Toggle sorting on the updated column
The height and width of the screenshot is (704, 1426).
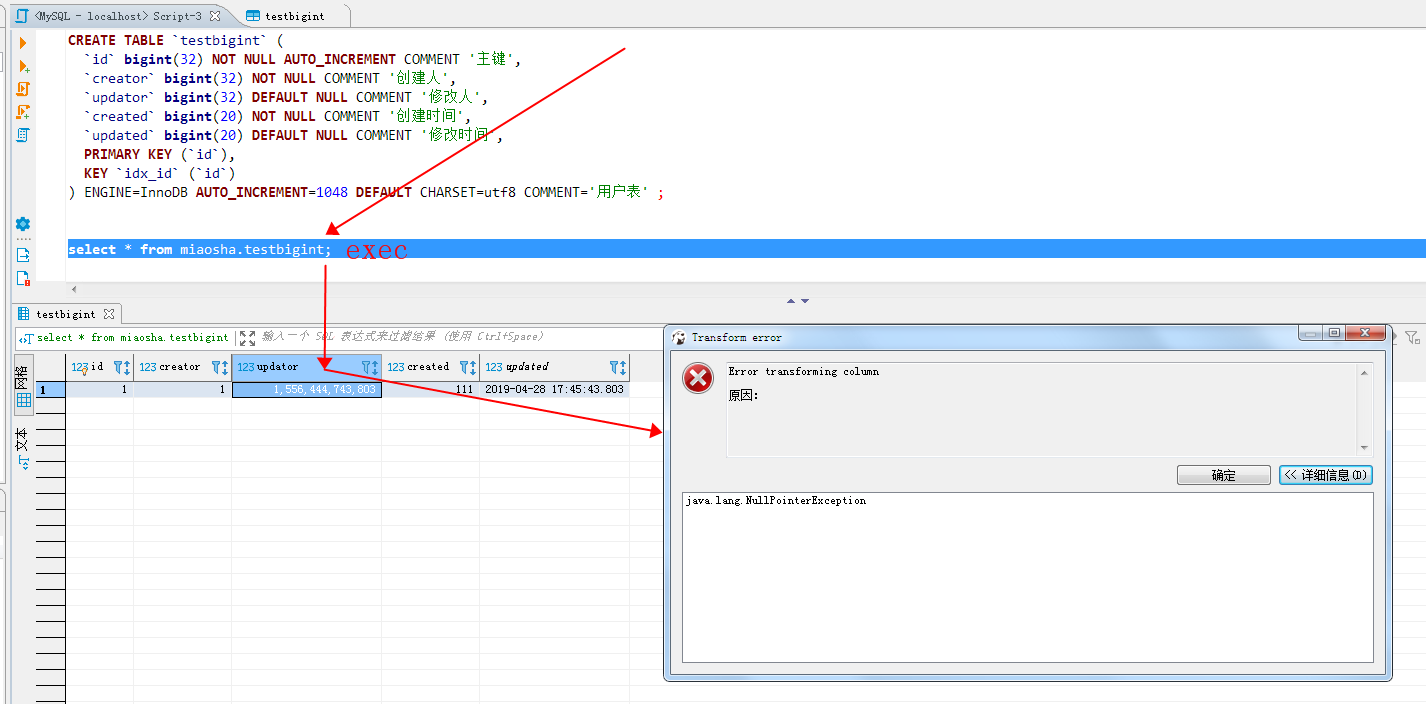pos(625,367)
